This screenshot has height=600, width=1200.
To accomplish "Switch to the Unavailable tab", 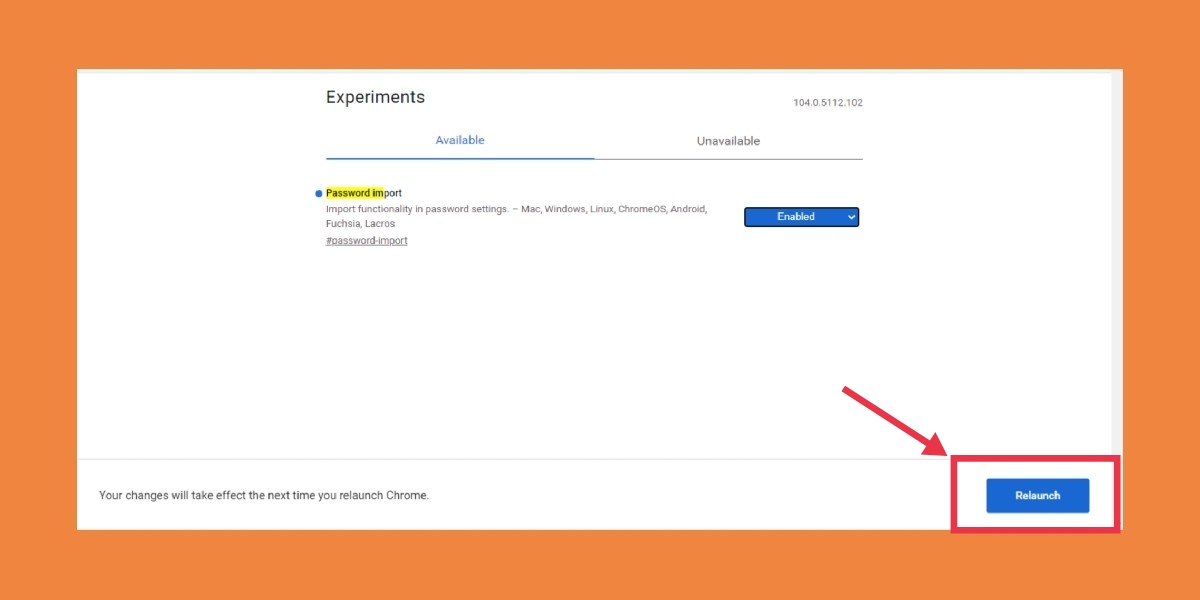I will point(727,140).
